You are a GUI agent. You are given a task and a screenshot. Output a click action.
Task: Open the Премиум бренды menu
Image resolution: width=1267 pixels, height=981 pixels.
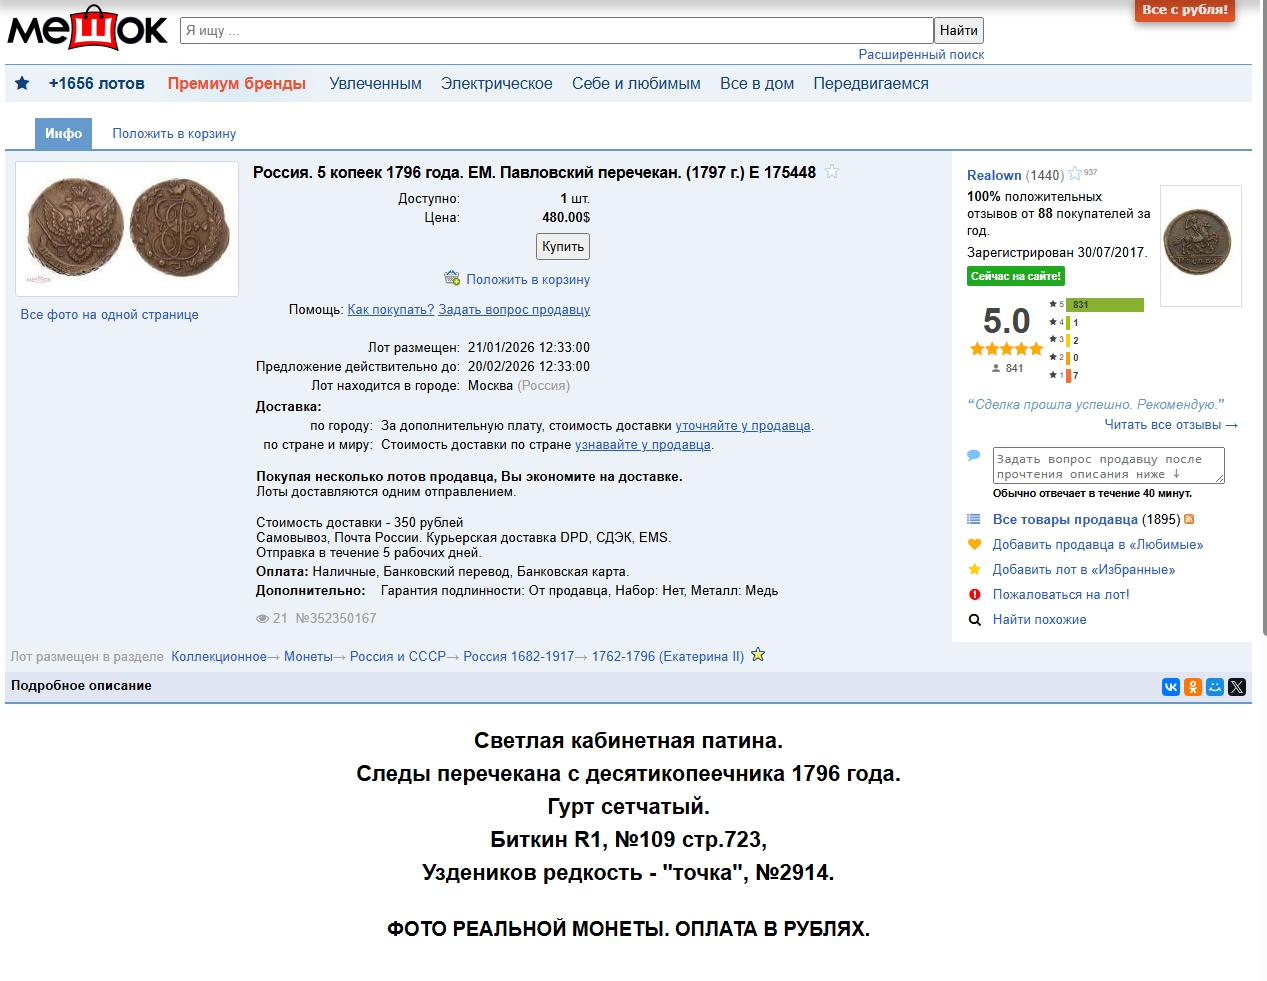point(237,83)
